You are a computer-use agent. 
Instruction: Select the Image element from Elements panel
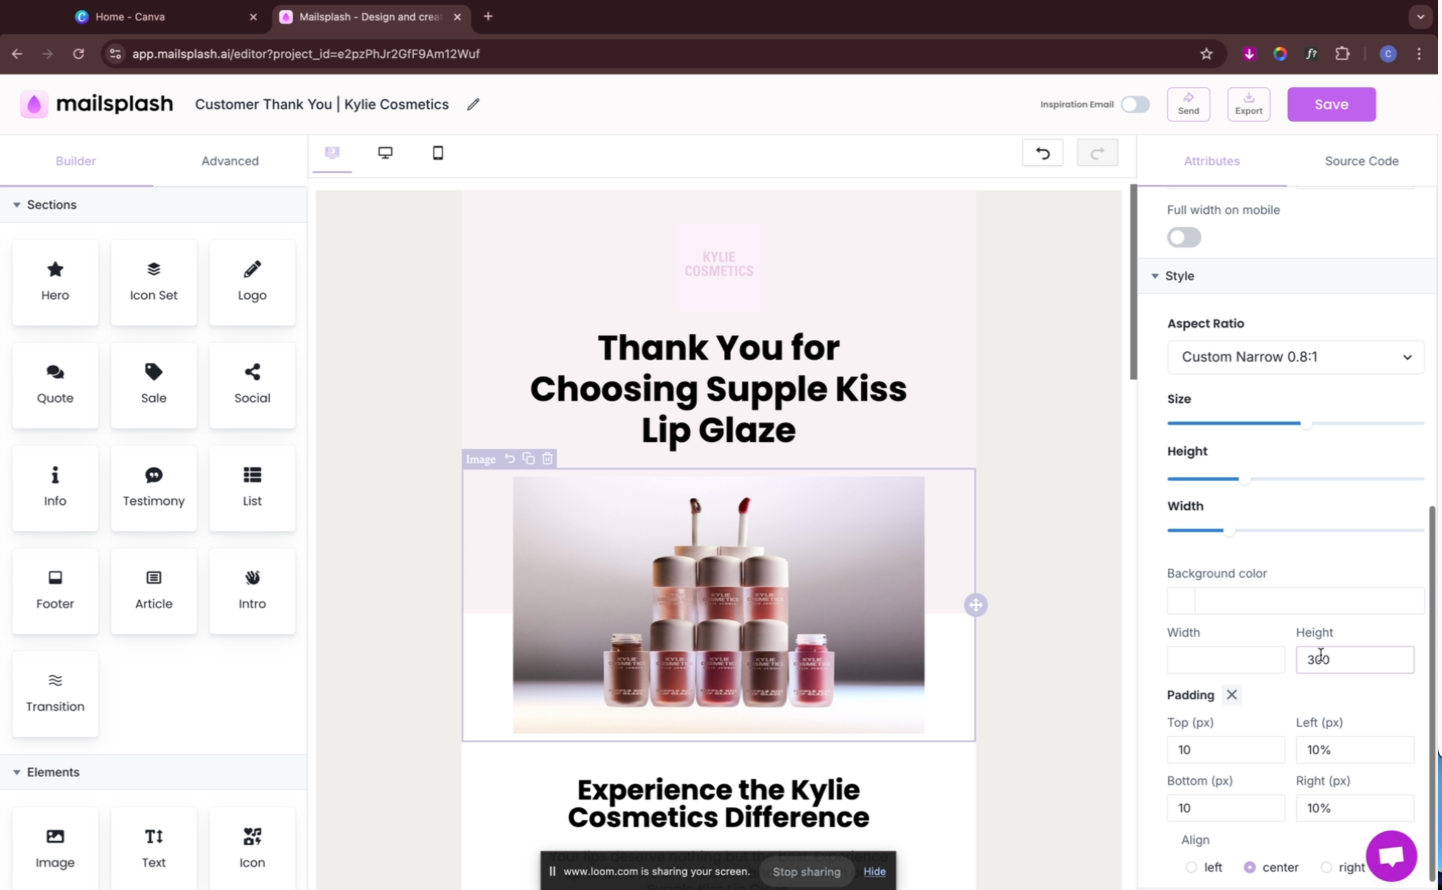pyautogui.click(x=54, y=845)
